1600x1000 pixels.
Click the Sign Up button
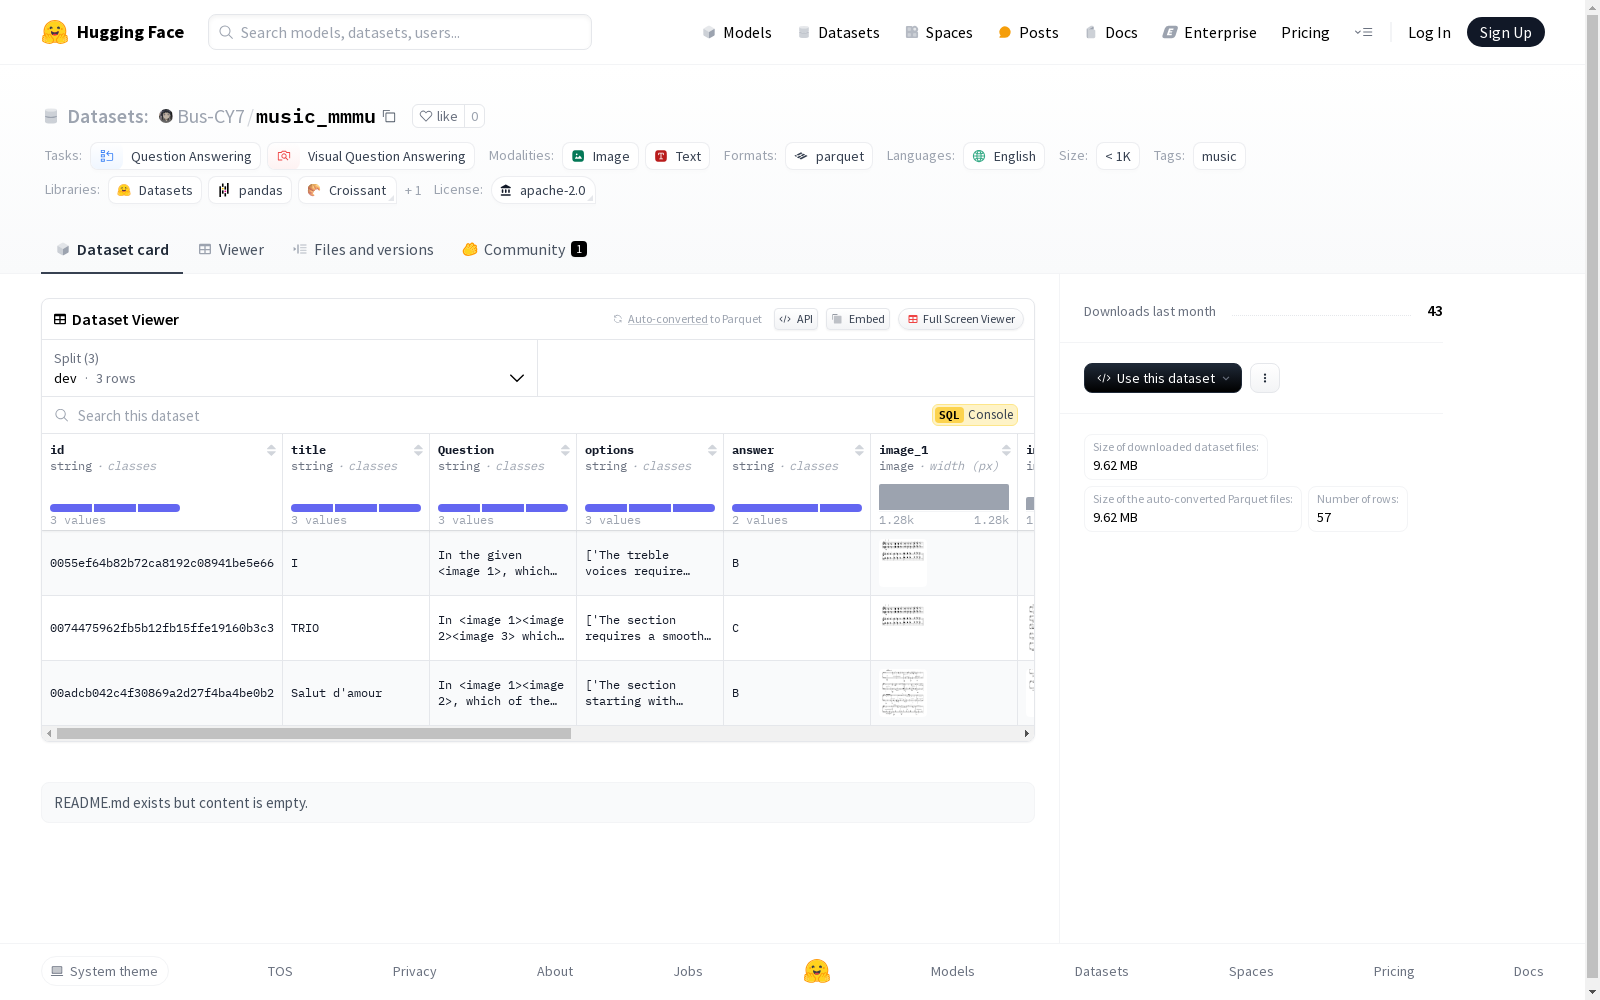[1505, 32]
